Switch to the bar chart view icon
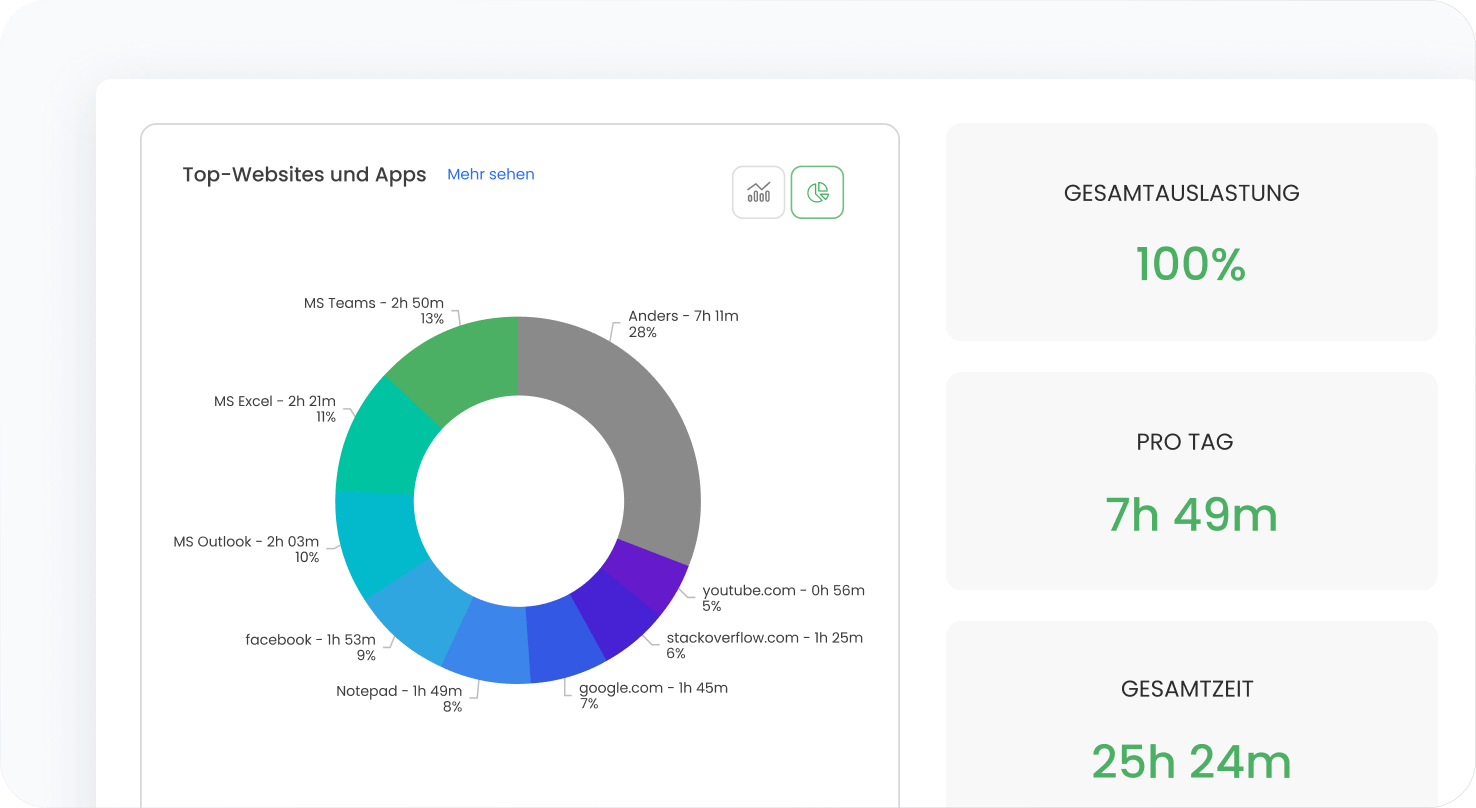Screen dimensions: 1476x808 click(758, 192)
